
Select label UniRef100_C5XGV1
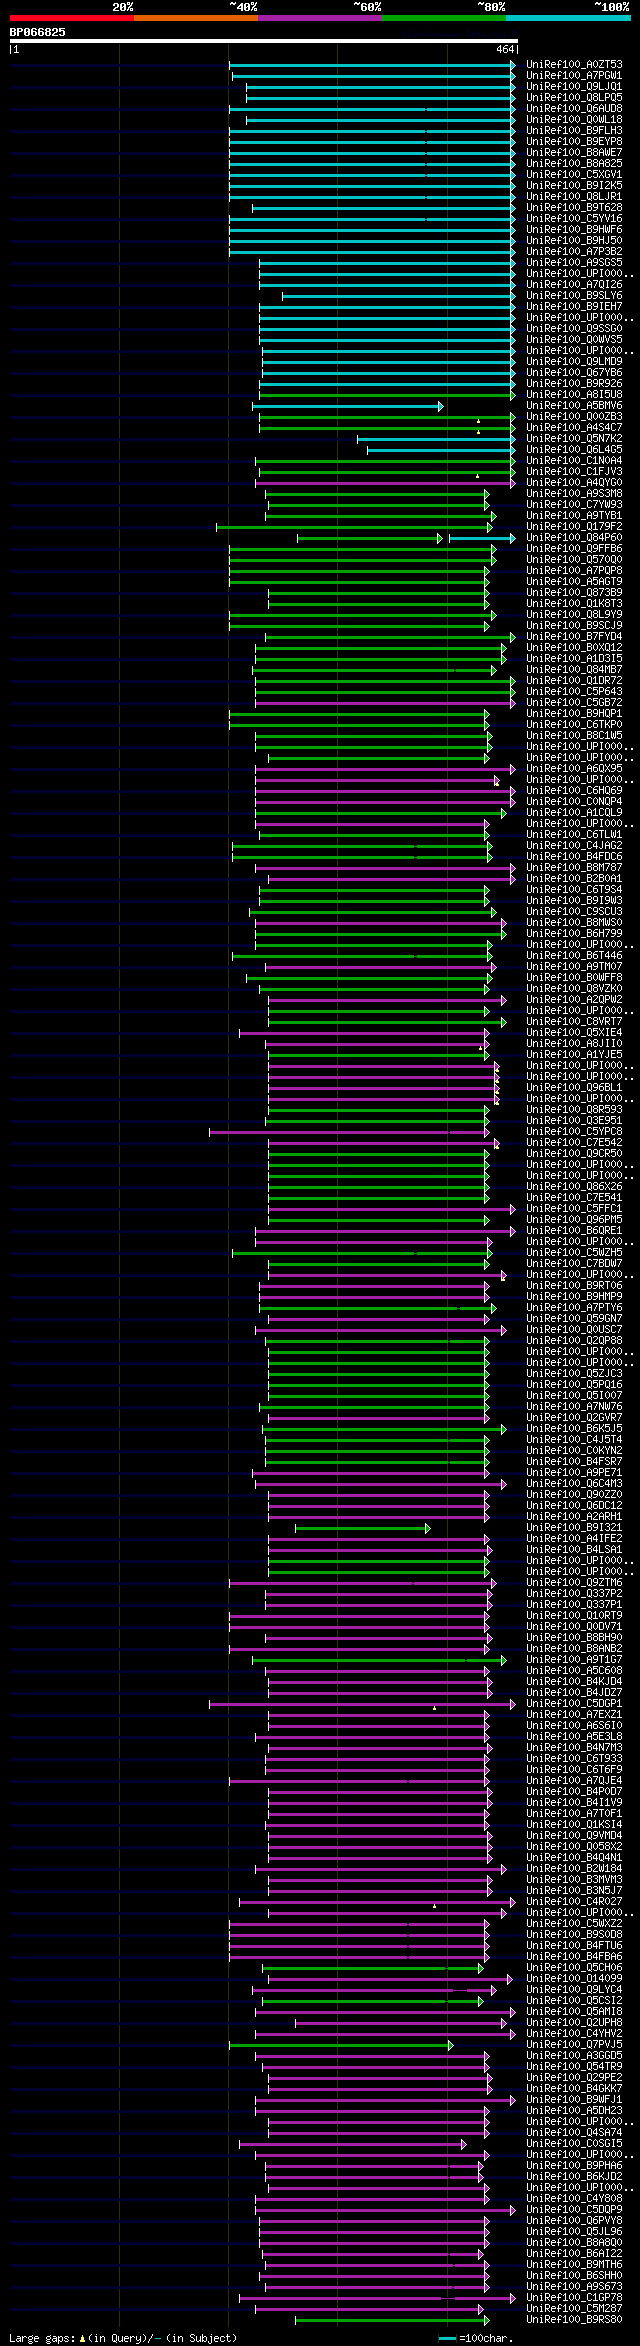[574, 175]
